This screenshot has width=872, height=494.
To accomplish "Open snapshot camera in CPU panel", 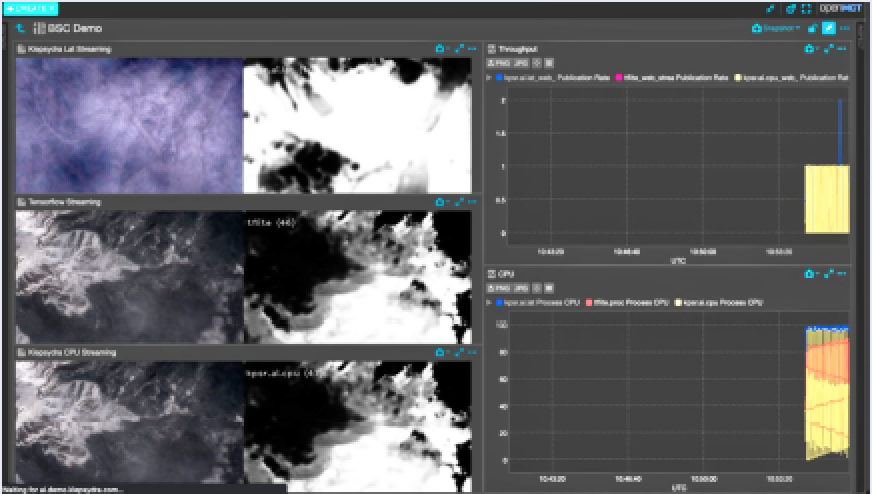I will point(811,274).
